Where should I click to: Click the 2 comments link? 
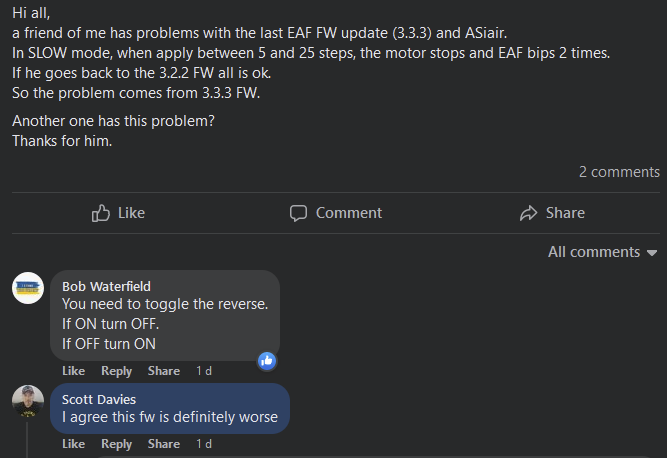(619, 172)
